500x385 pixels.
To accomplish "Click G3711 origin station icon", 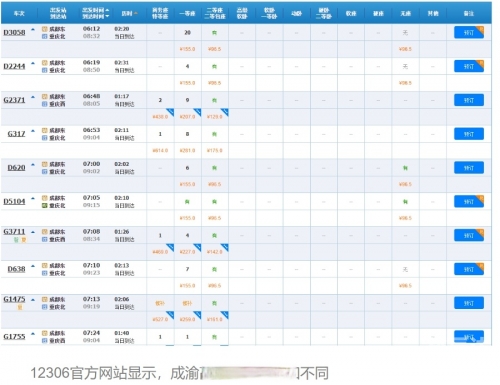I will point(44,232).
